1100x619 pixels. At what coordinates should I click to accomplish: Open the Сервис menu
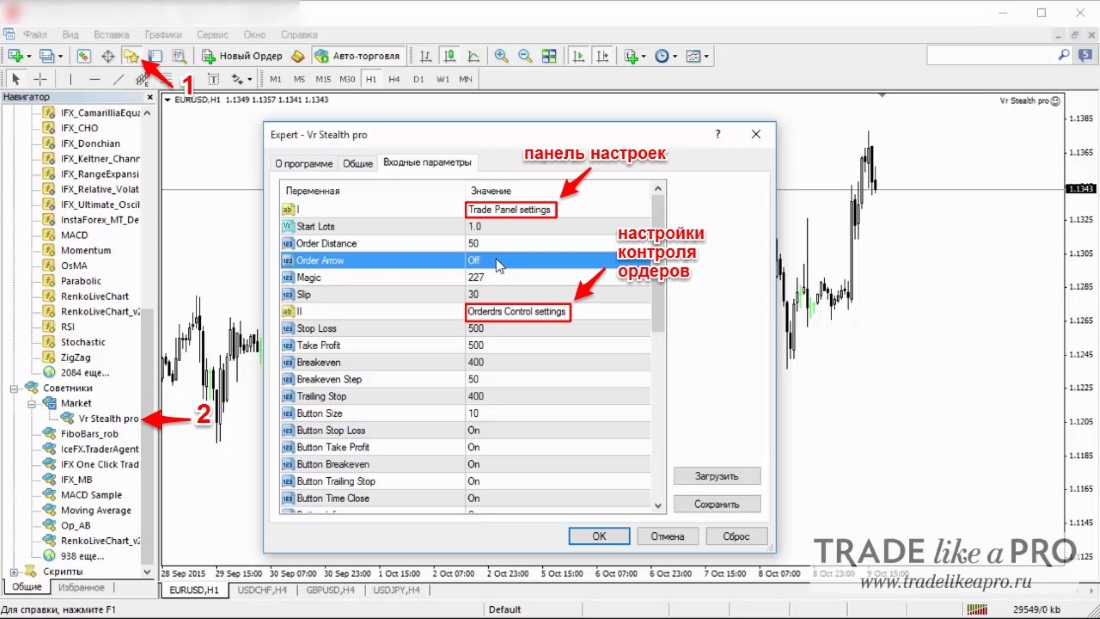click(x=212, y=34)
